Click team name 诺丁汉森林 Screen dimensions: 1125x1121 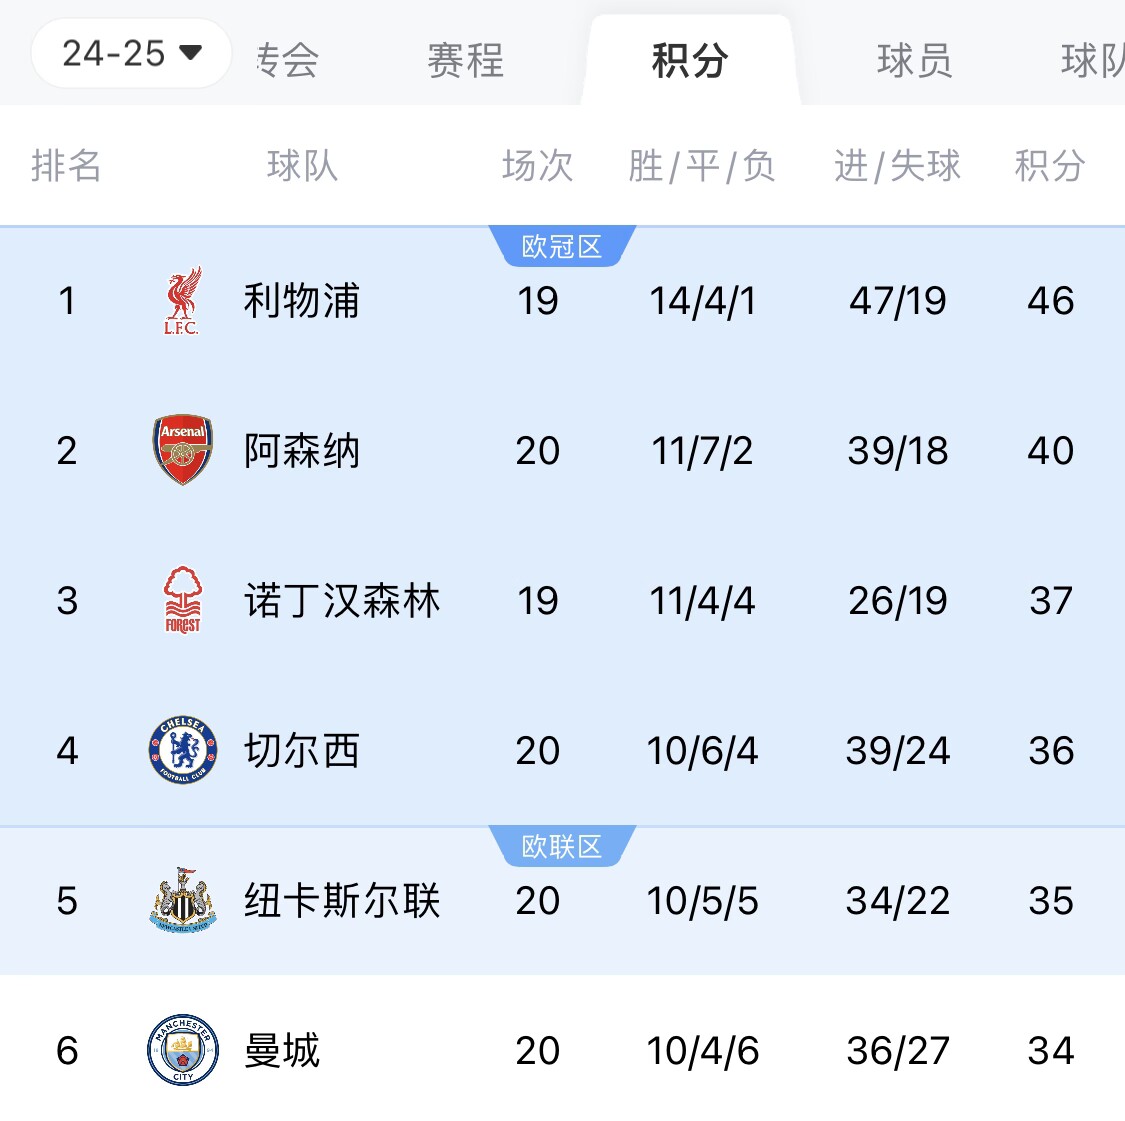pos(342,601)
